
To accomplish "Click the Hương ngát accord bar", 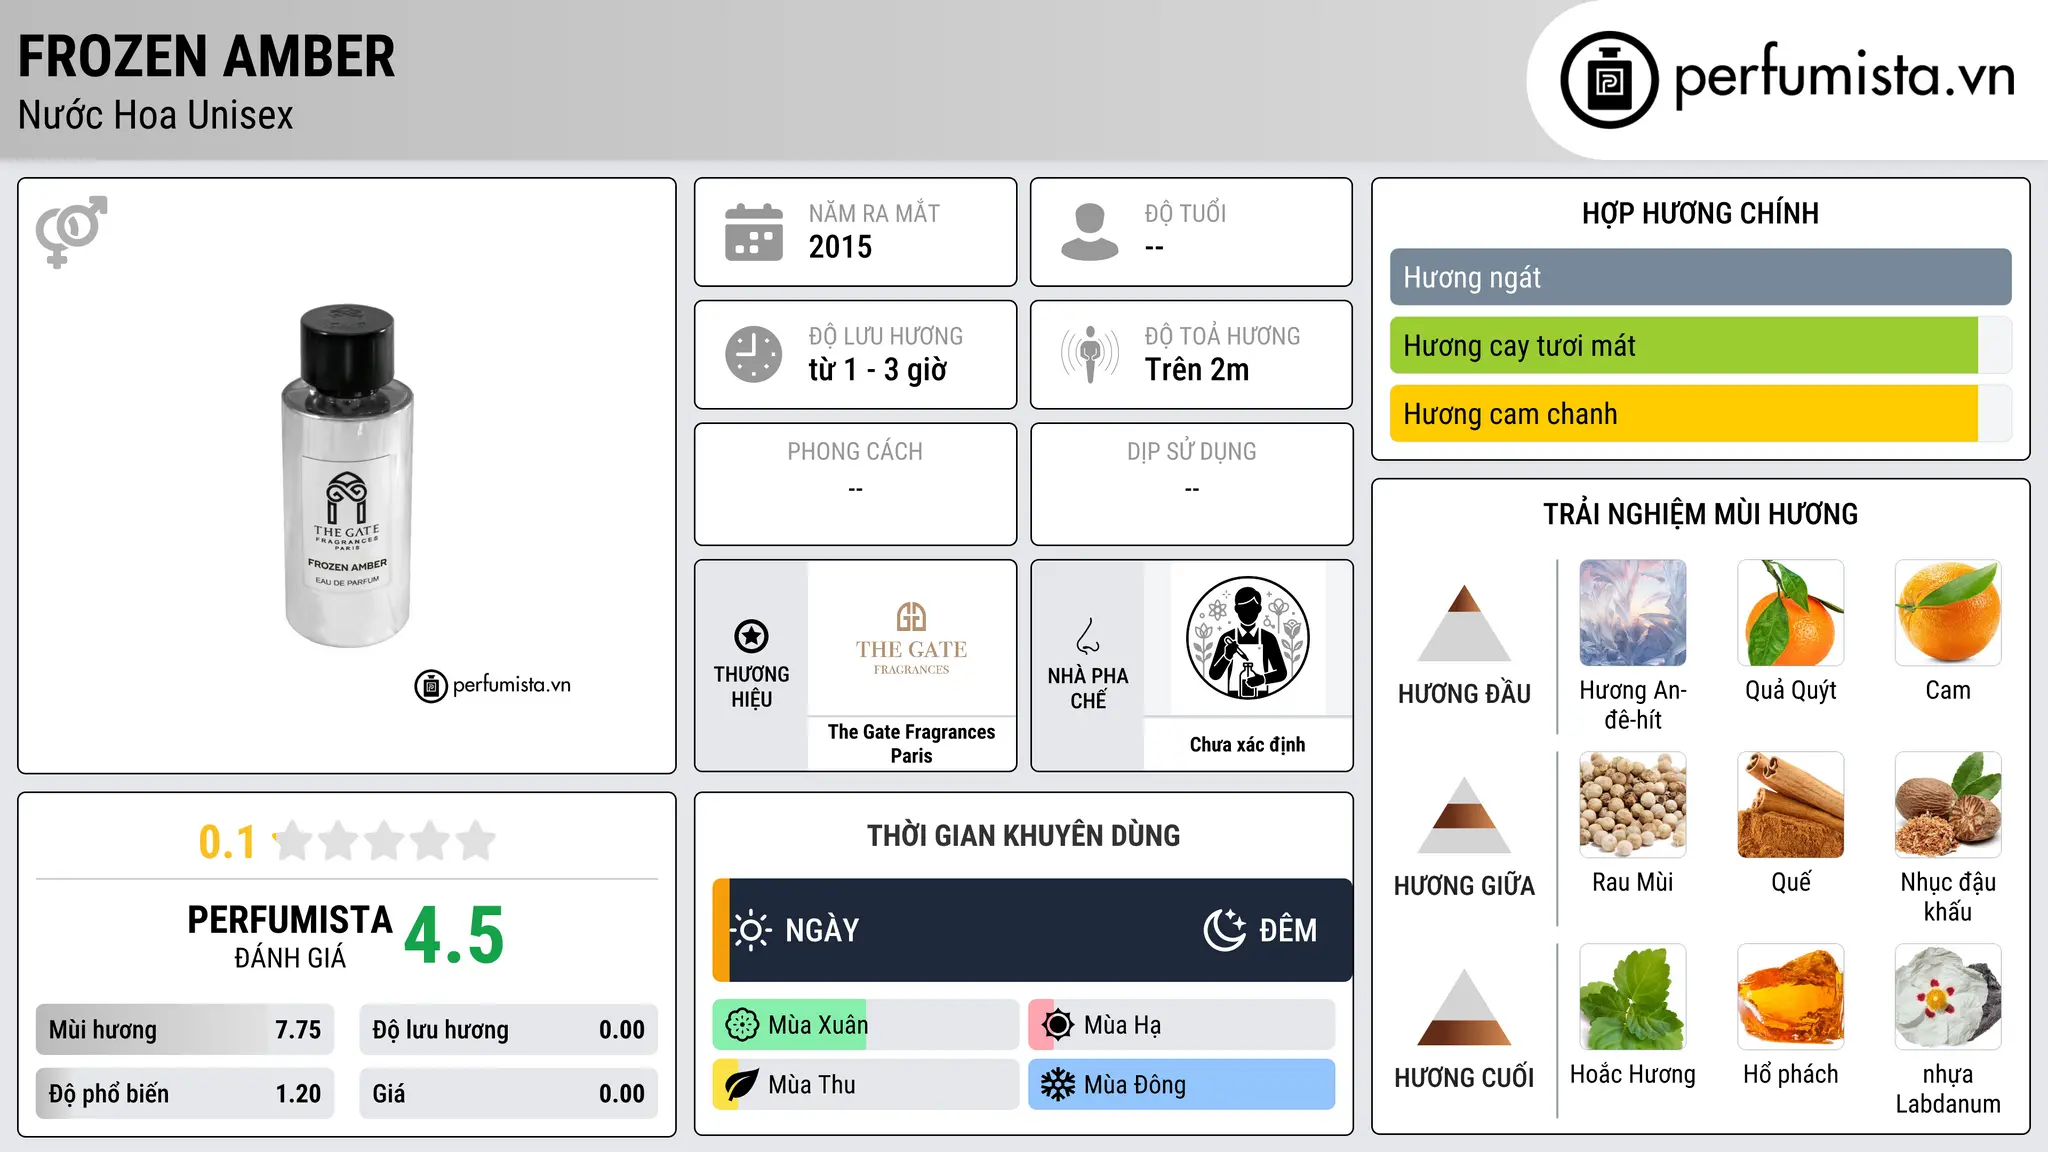I will [x=1700, y=277].
